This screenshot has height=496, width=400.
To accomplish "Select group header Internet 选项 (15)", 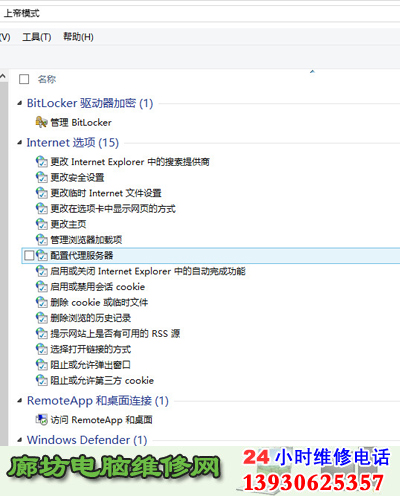I will click(x=73, y=143).
